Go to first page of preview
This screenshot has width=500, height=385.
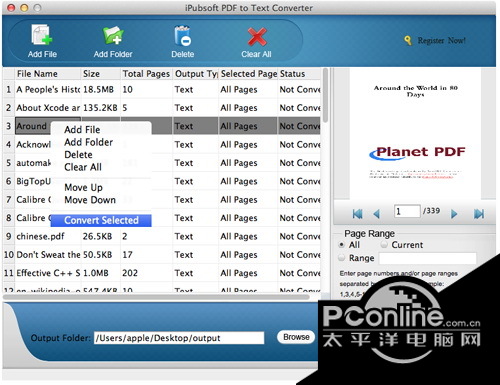pyautogui.click(x=357, y=214)
